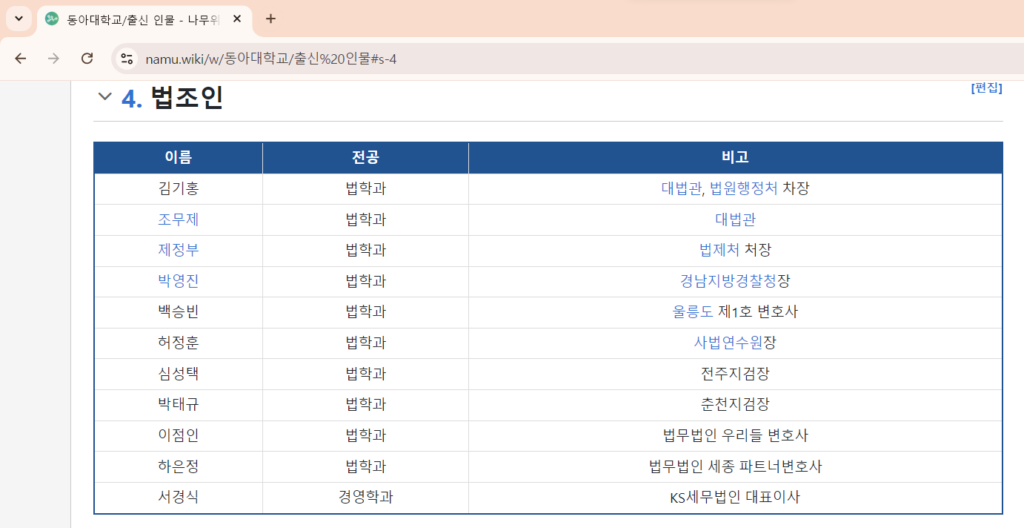The image size is (1024, 528).
Task: Open the tab search dropdown arrow
Action: [x=18, y=19]
